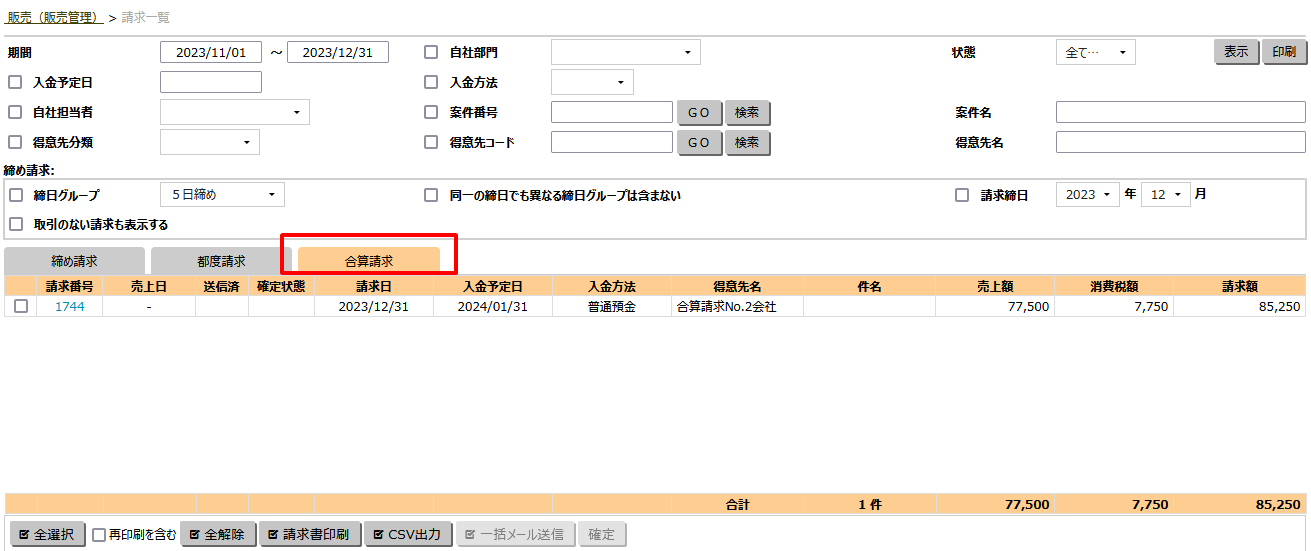Click the 表示 button
Screen dimensions: 1311x551
click(1235, 52)
